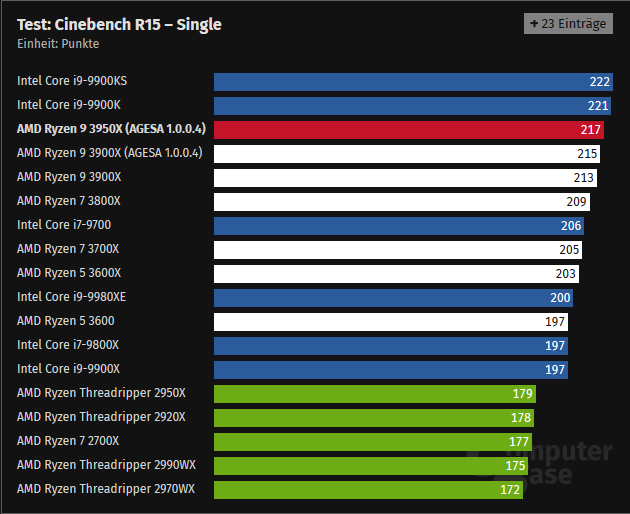
Task: Select the Intel Core i9-9900K label
Action: point(69,105)
